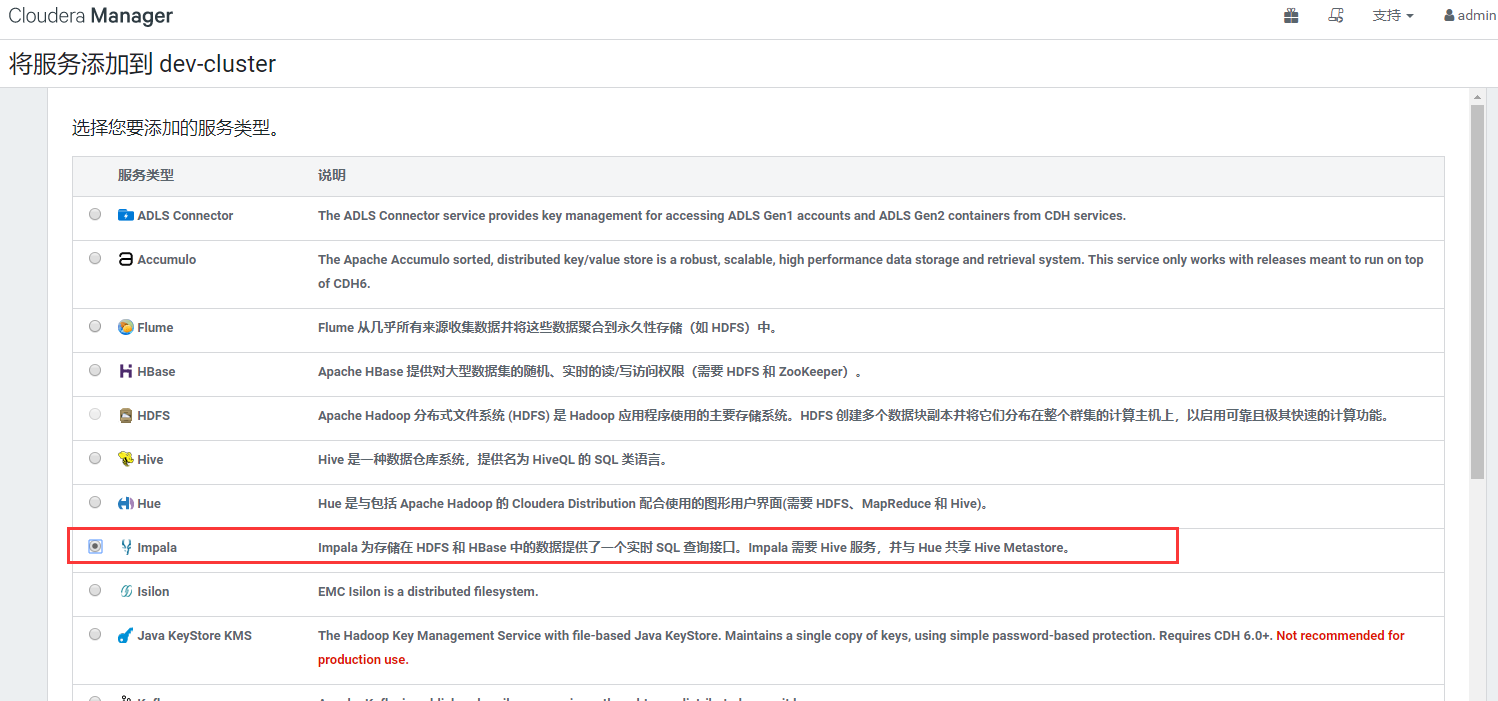1498x701 pixels.
Task: Click the Accumulo service icon
Action: pos(125,259)
